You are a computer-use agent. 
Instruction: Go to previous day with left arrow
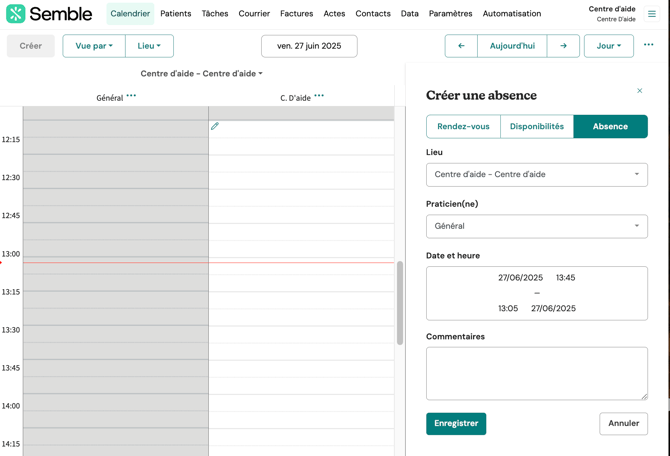pyautogui.click(x=461, y=46)
